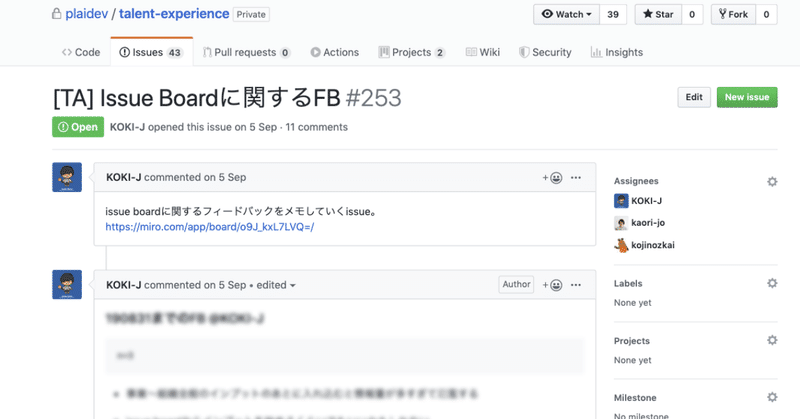Click the issue number #253 in the title

373,98
